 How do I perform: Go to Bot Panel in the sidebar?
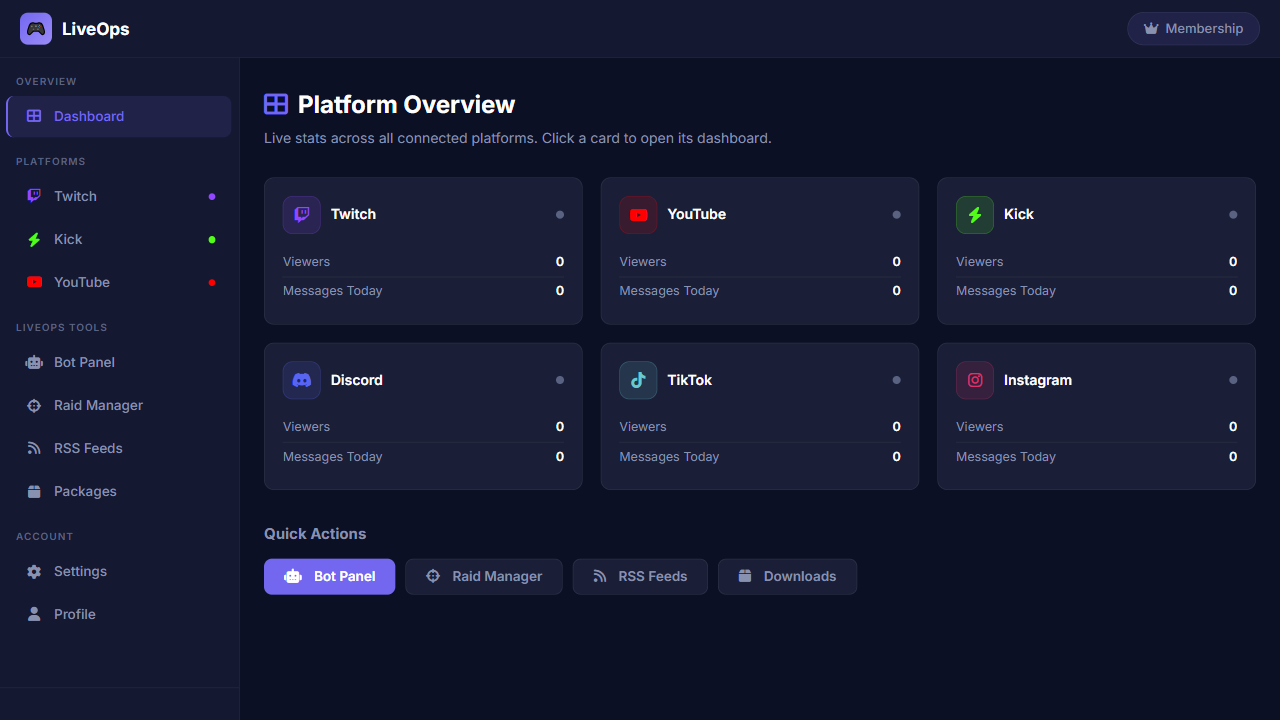click(x=119, y=362)
